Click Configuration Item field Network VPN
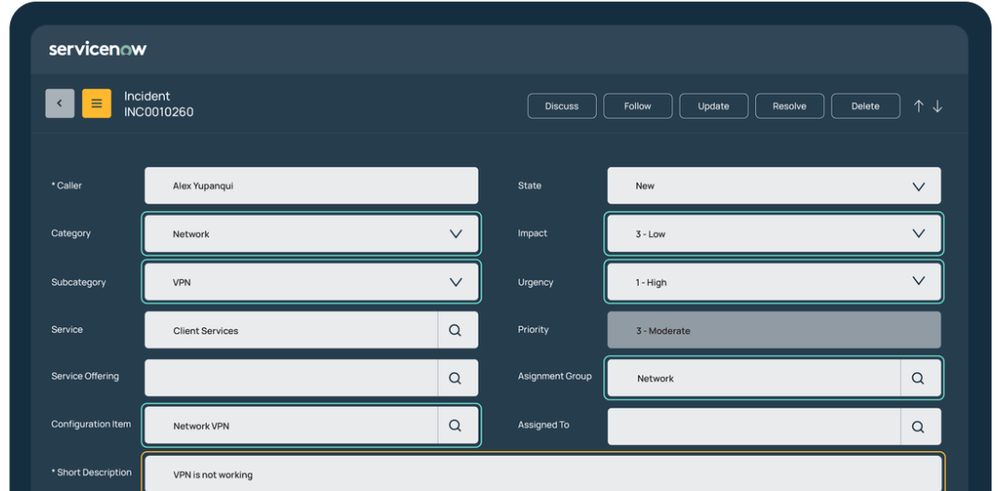The image size is (1000, 491). point(291,425)
